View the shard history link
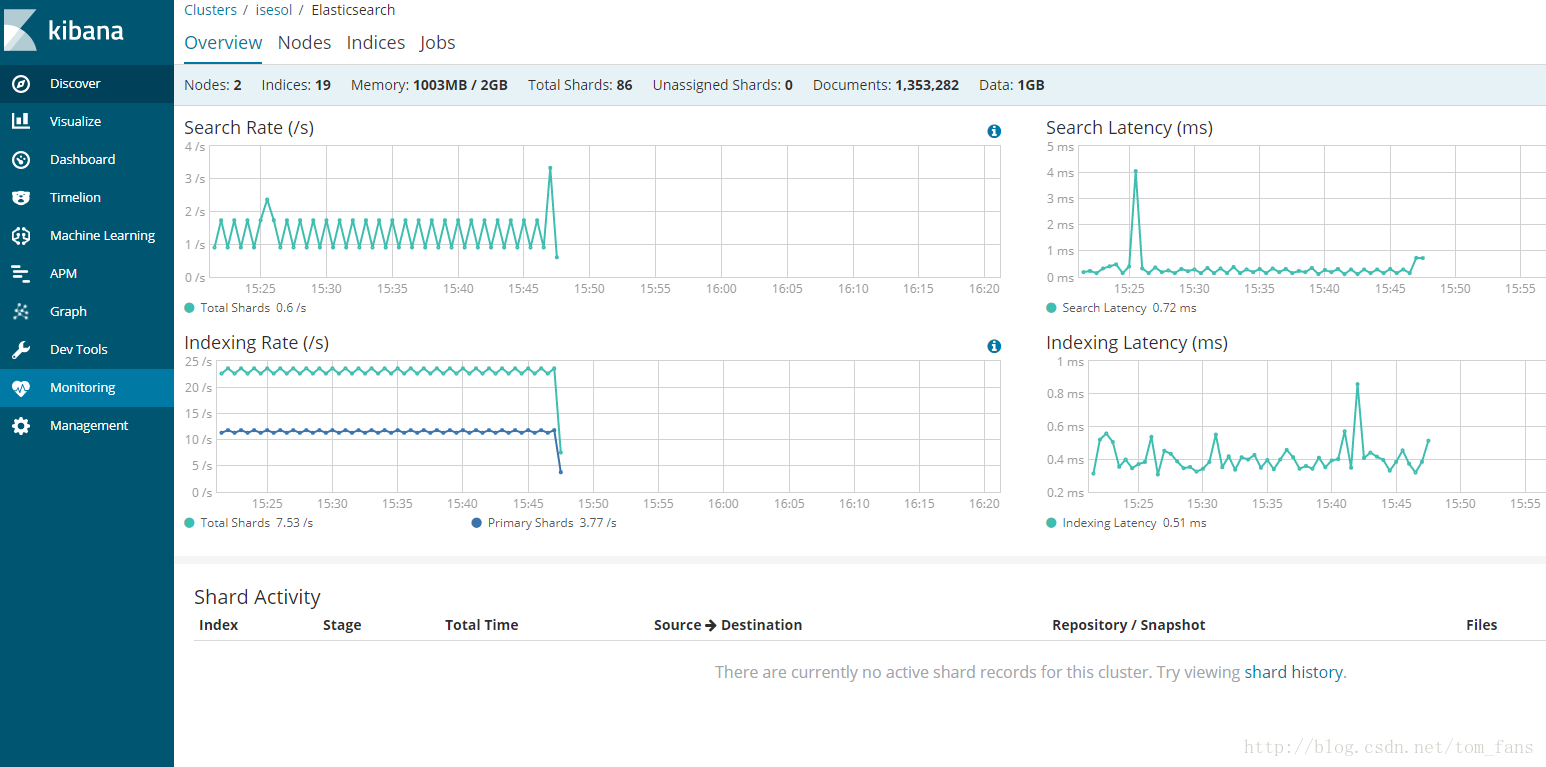Screen dimensions: 1546x767 [x=1293, y=672]
